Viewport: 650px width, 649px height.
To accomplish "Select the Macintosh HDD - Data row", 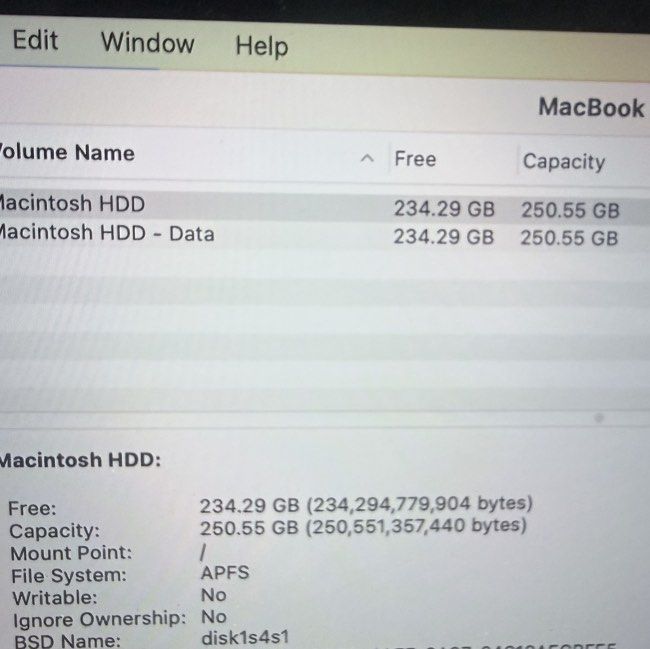I will pyautogui.click(x=325, y=235).
